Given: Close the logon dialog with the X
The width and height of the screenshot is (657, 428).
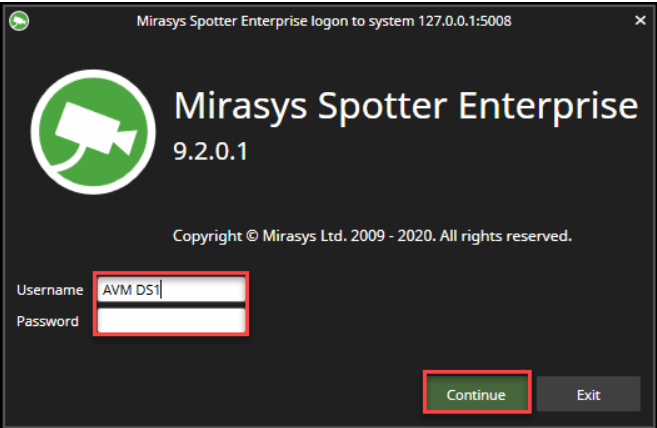Looking at the screenshot, I should tap(639, 20).
